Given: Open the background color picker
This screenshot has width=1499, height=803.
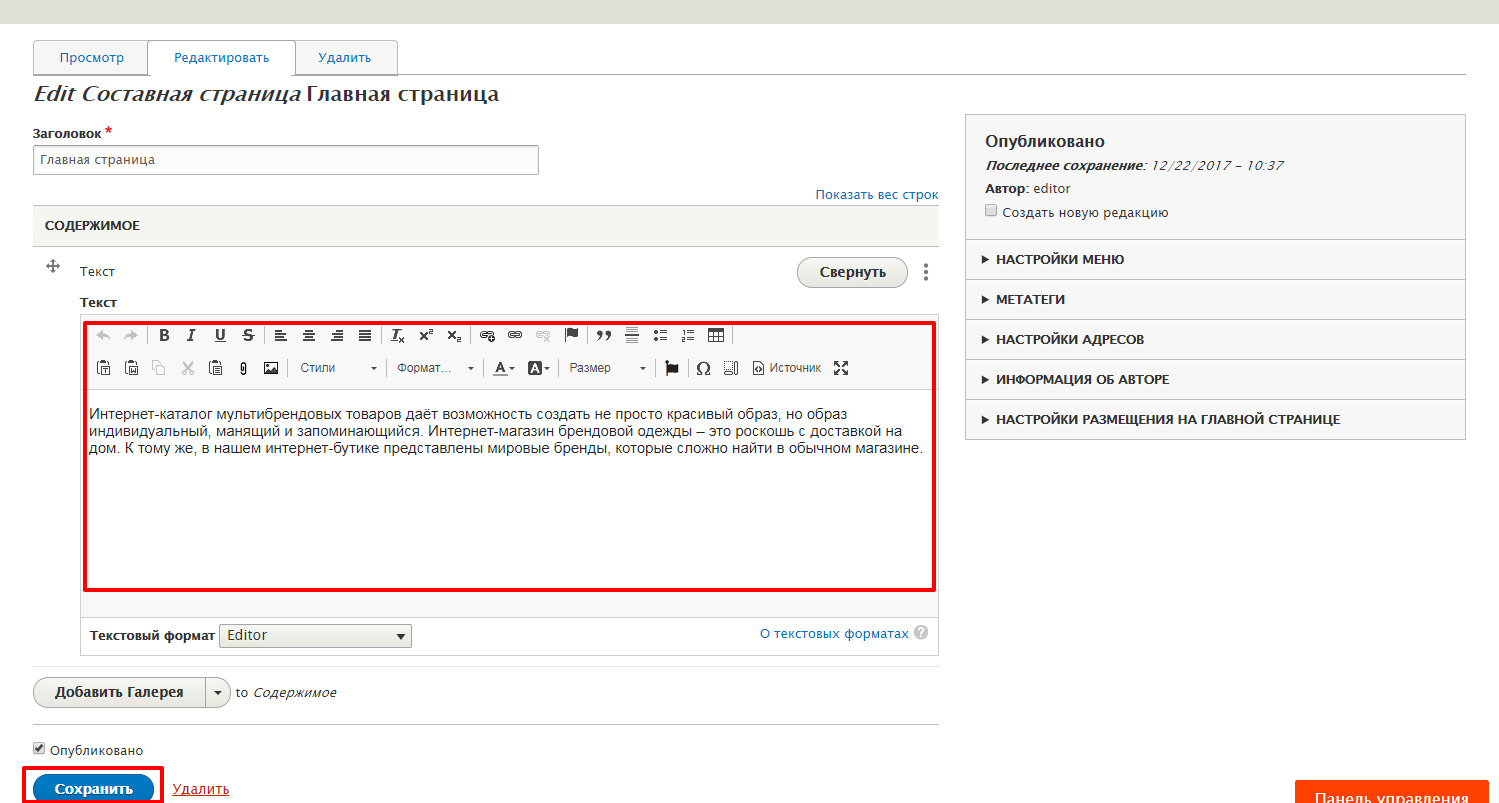Looking at the screenshot, I should tap(538, 368).
